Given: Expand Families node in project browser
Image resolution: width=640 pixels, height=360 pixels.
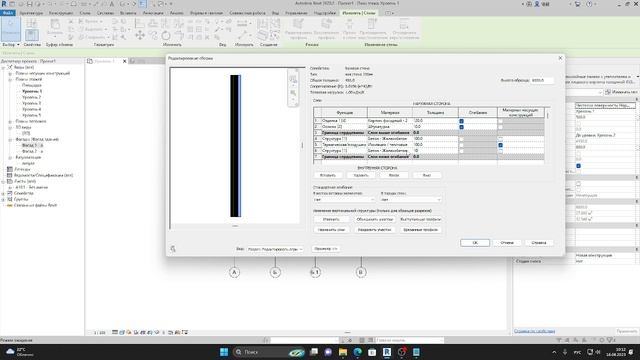Looking at the screenshot, I should (x=3, y=193).
